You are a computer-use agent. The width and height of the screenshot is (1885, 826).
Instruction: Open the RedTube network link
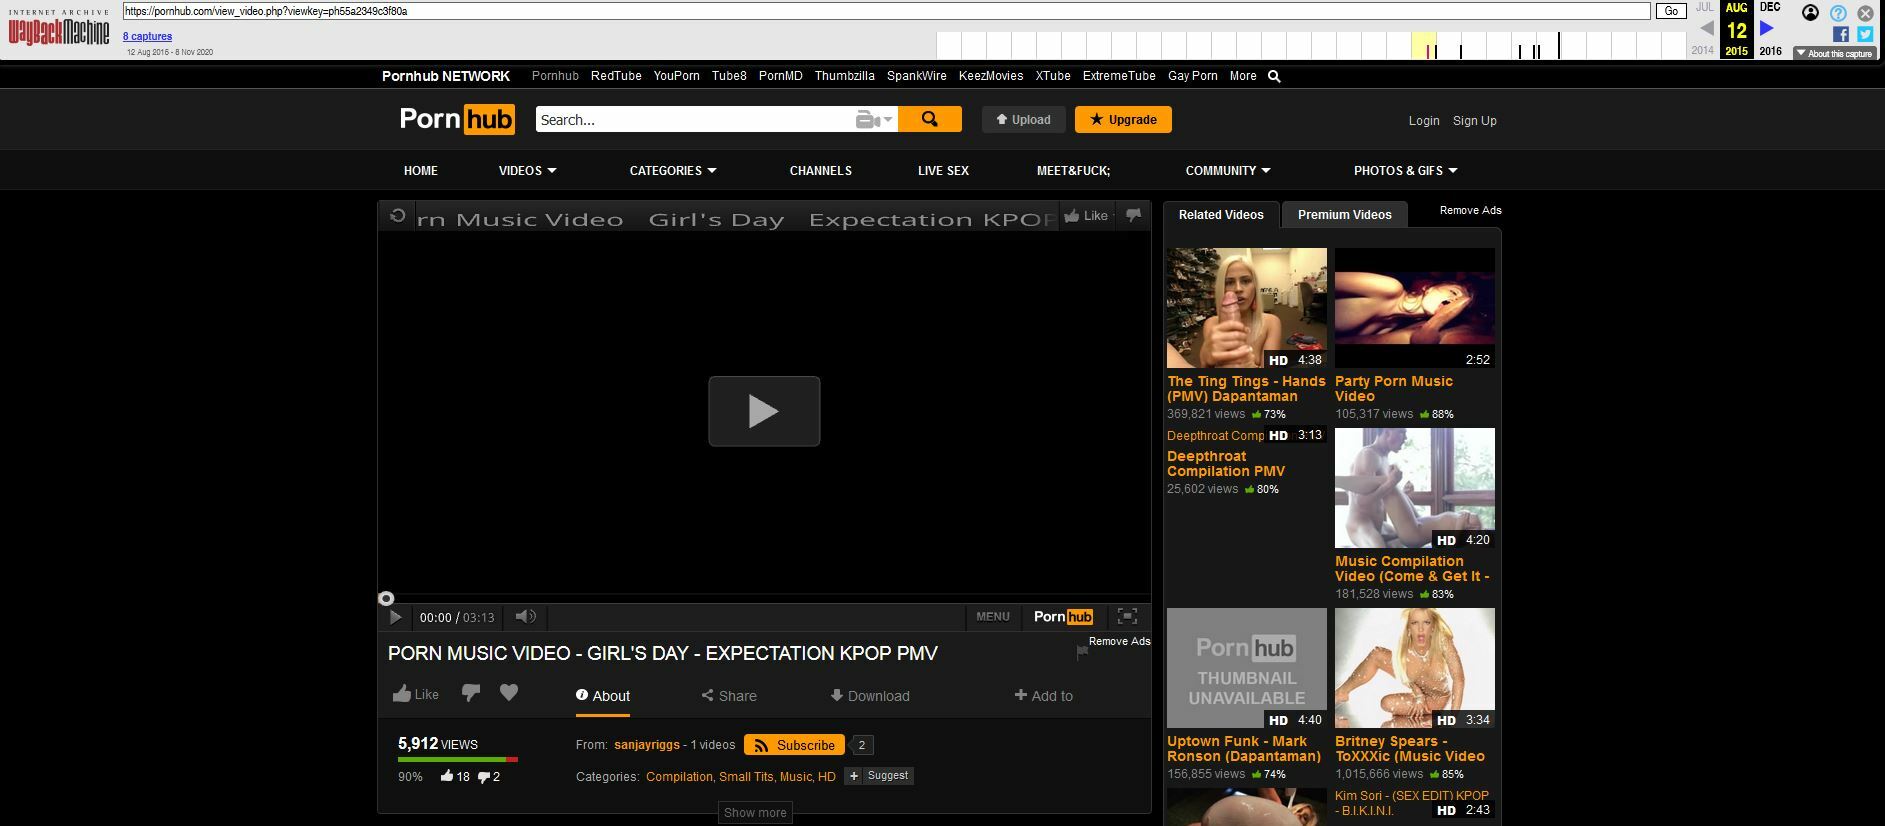click(616, 76)
